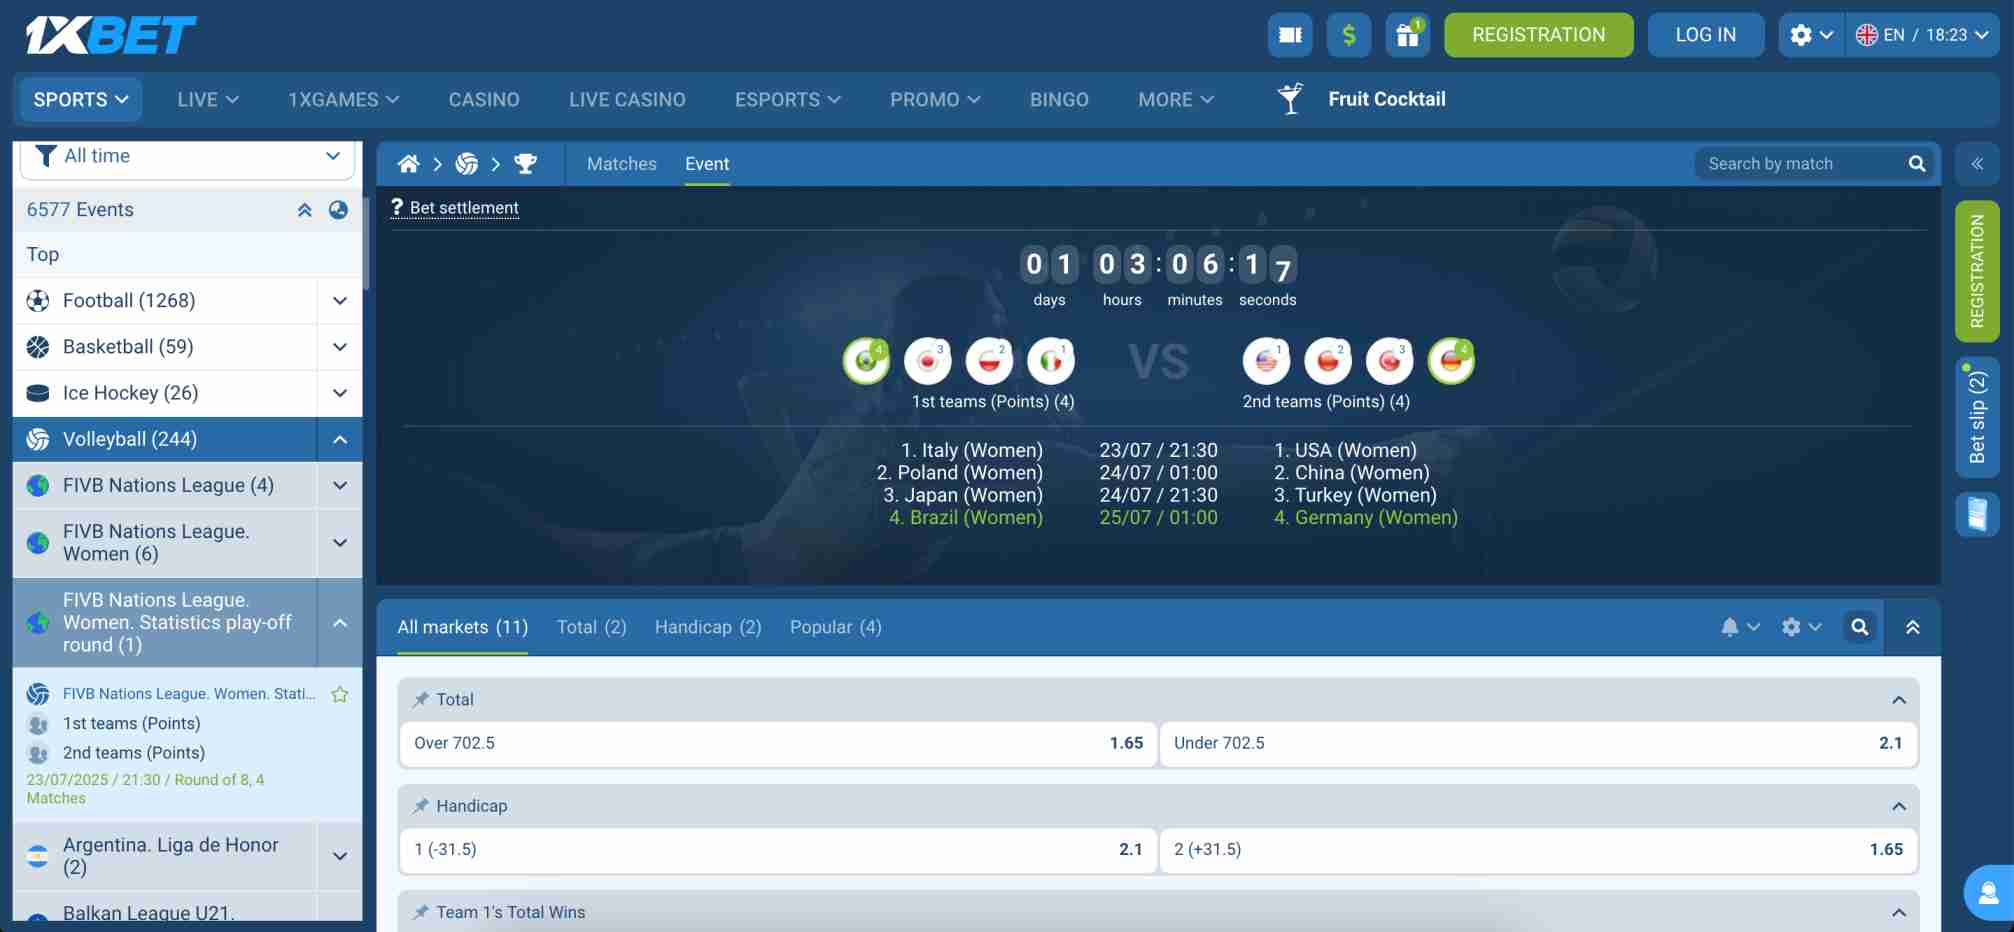Expand FIVB Nations League (4) chevron
The image size is (2014, 932).
(x=340, y=485)
